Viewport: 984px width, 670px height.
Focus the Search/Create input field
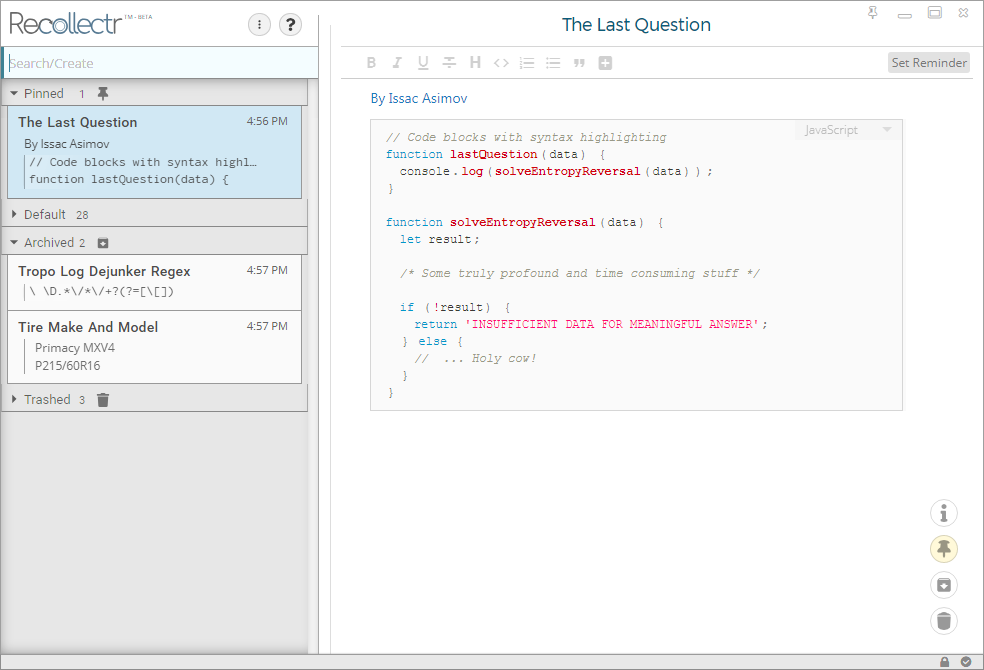161,63
